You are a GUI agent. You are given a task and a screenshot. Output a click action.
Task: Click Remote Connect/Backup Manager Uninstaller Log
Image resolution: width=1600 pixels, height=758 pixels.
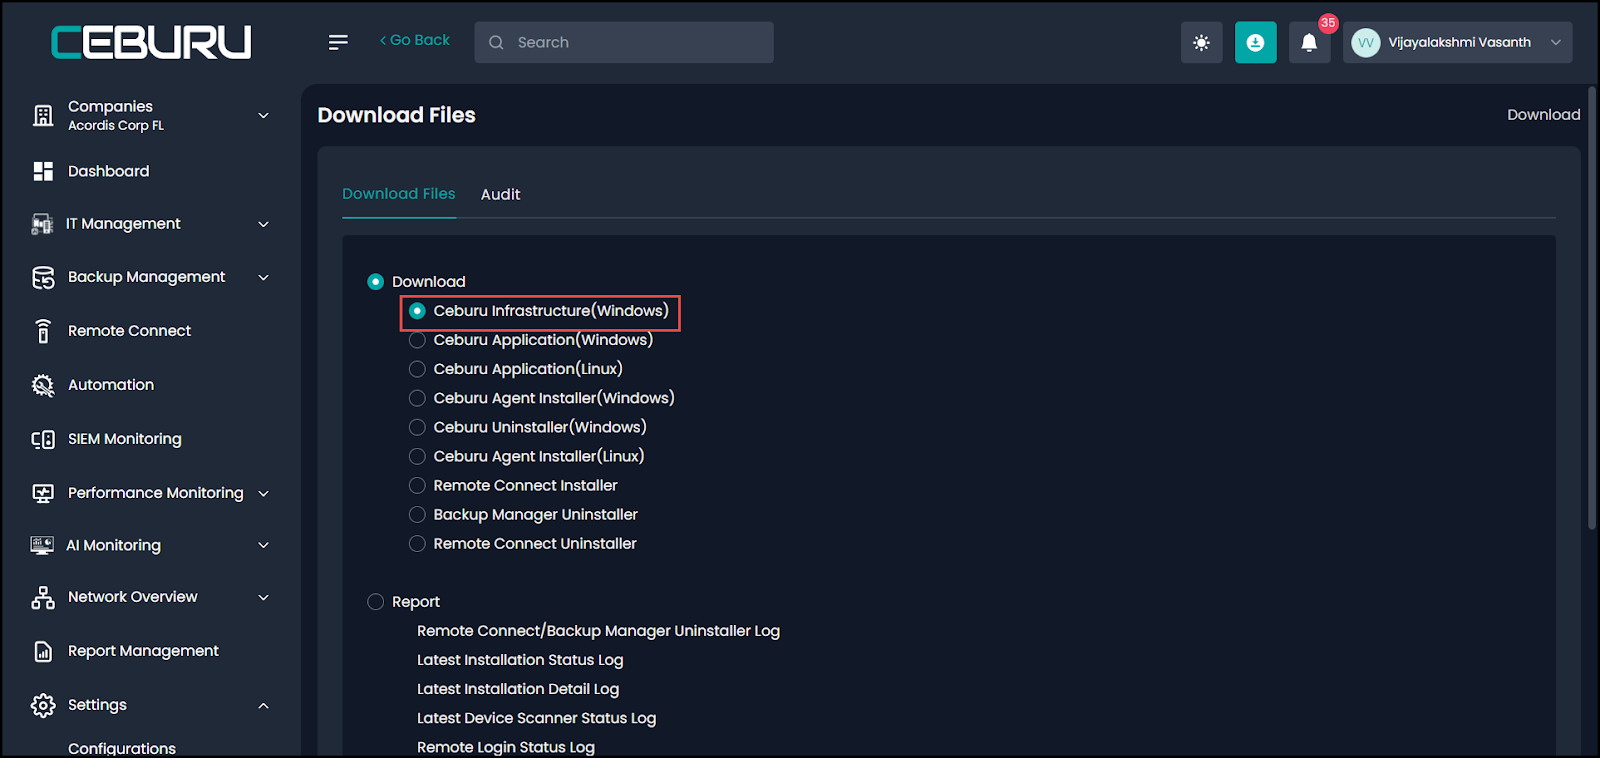click(x=598, y=631)
